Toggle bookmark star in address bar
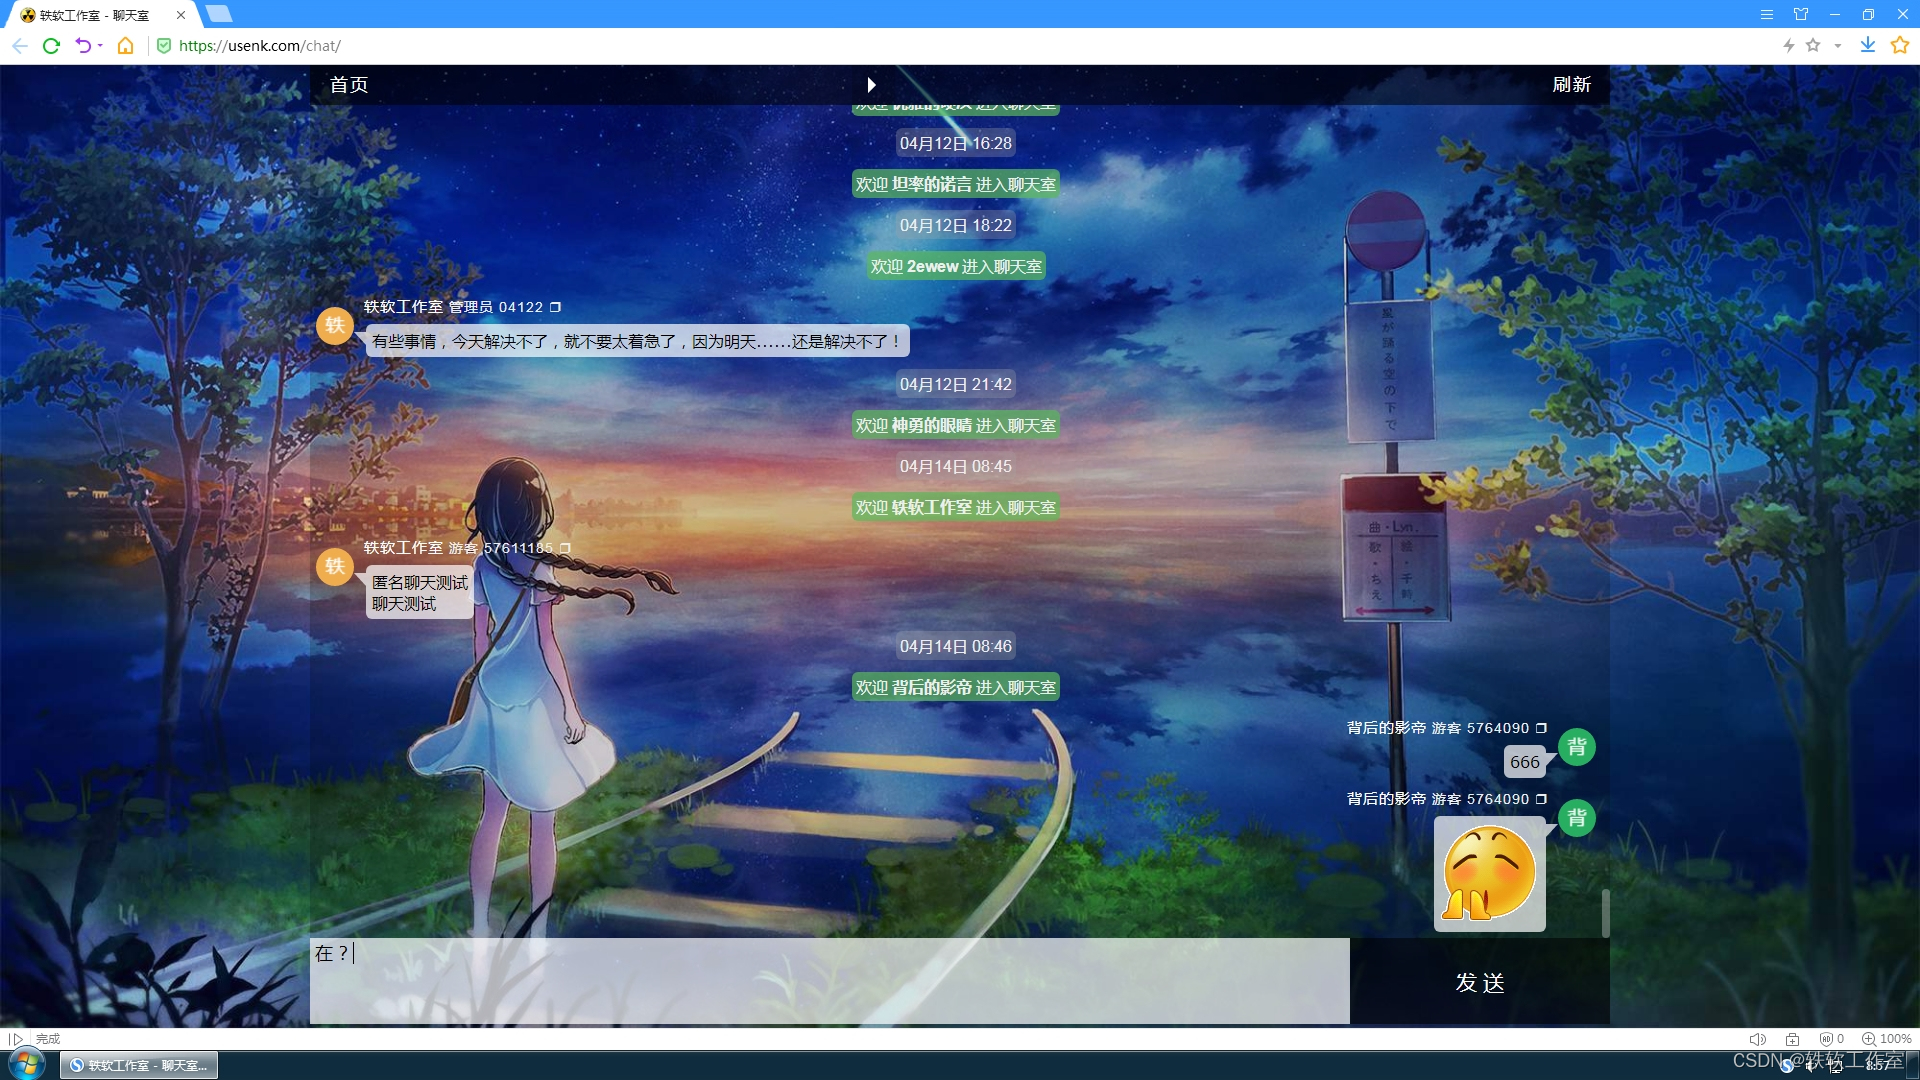Screen dimensions: 1920x1080 tap(1813, 46)
